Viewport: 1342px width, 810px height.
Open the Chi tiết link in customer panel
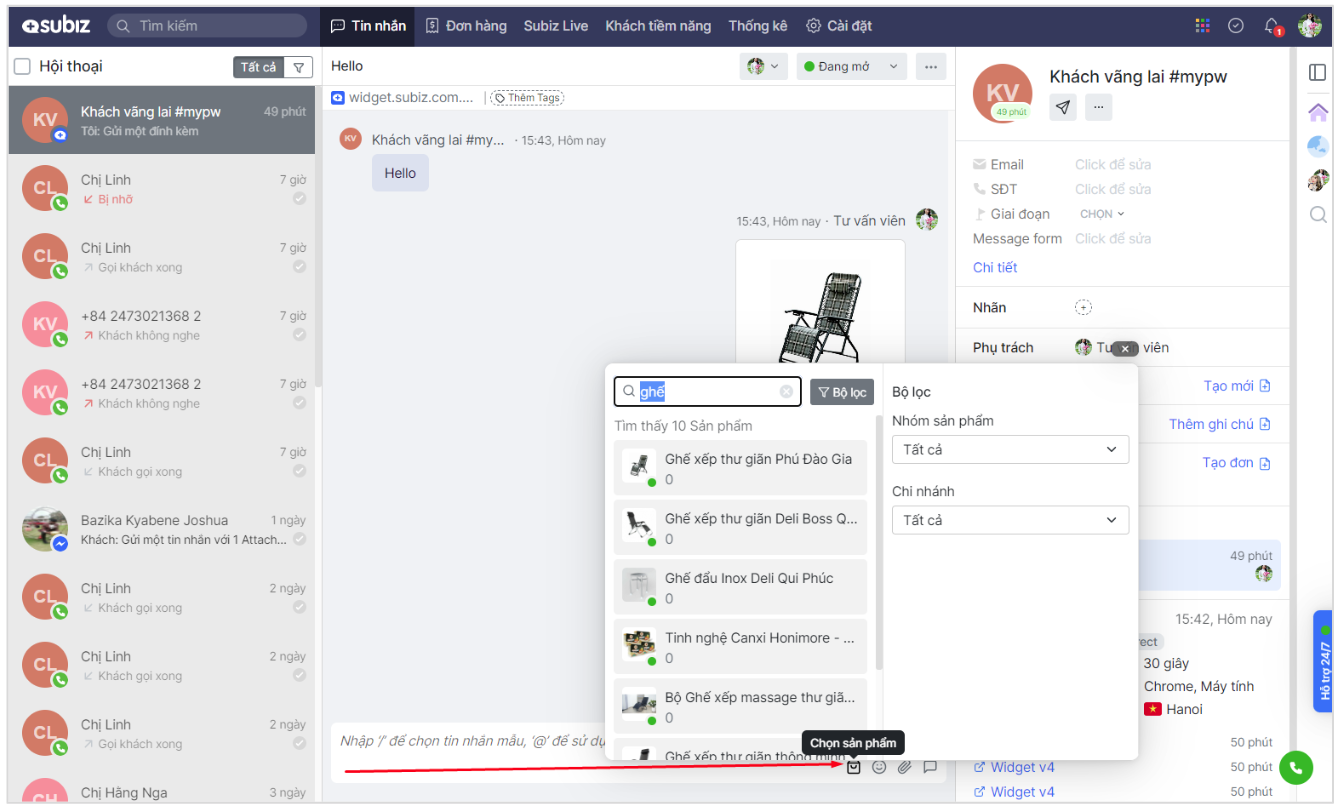(x=995, y=267)
